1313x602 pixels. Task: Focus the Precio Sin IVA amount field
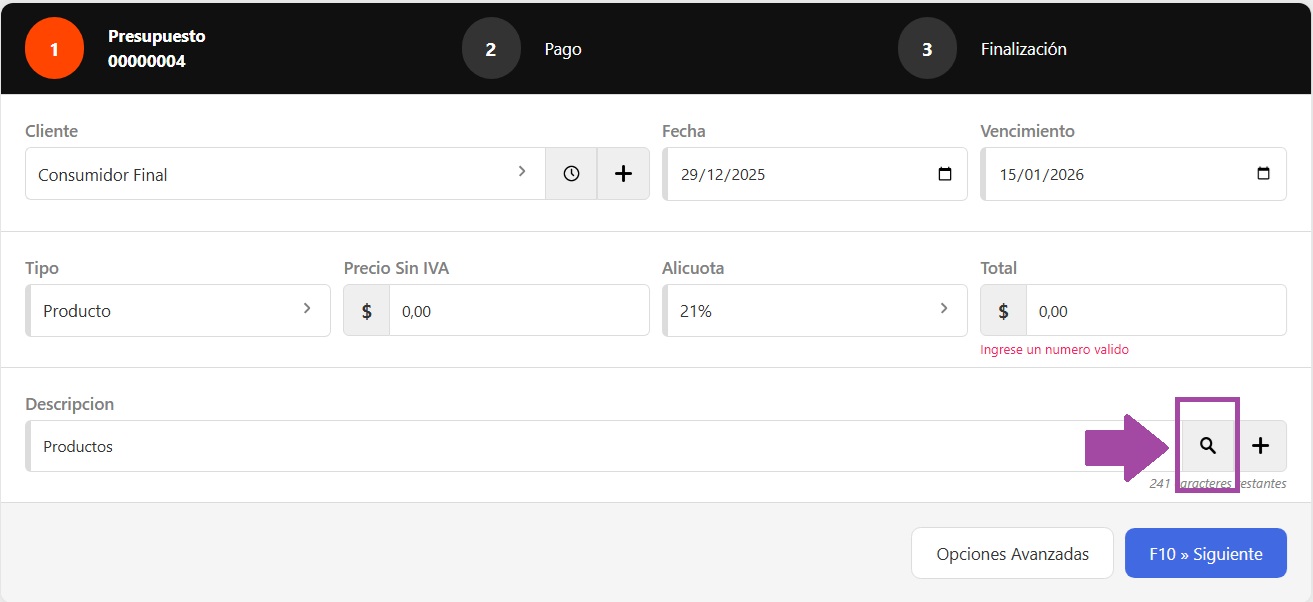518,311
